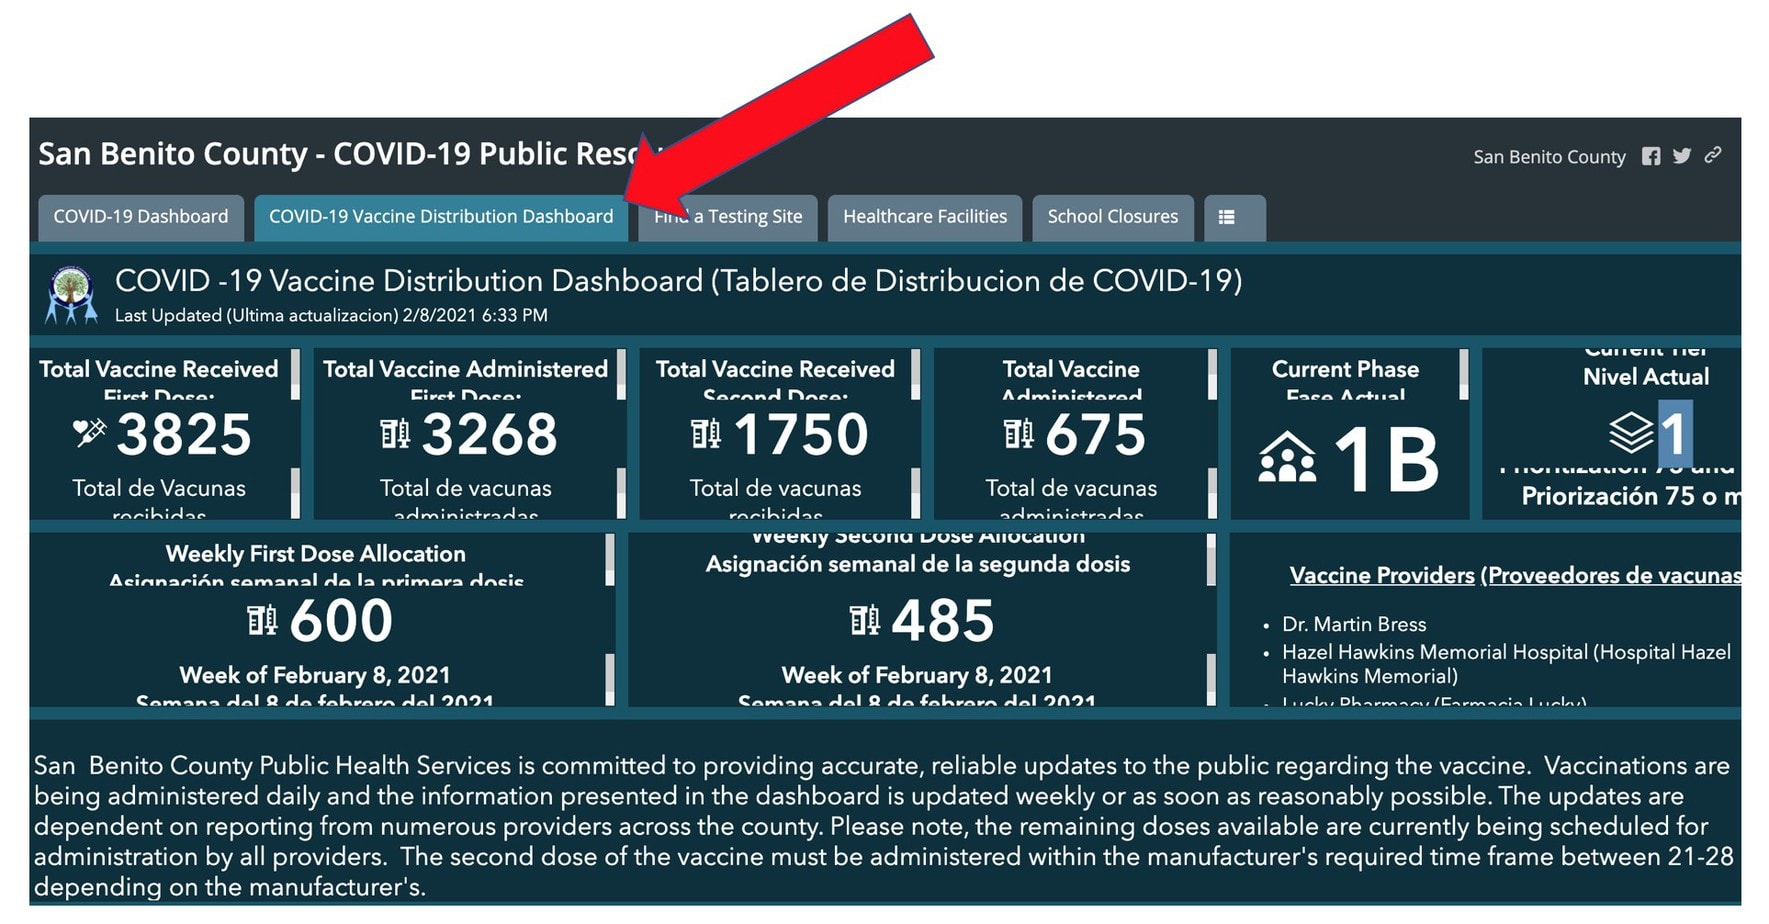This screenshot has width=1769, height=924.
Task: Go to the School Closures tab
Action: [x=1112, y=217]
